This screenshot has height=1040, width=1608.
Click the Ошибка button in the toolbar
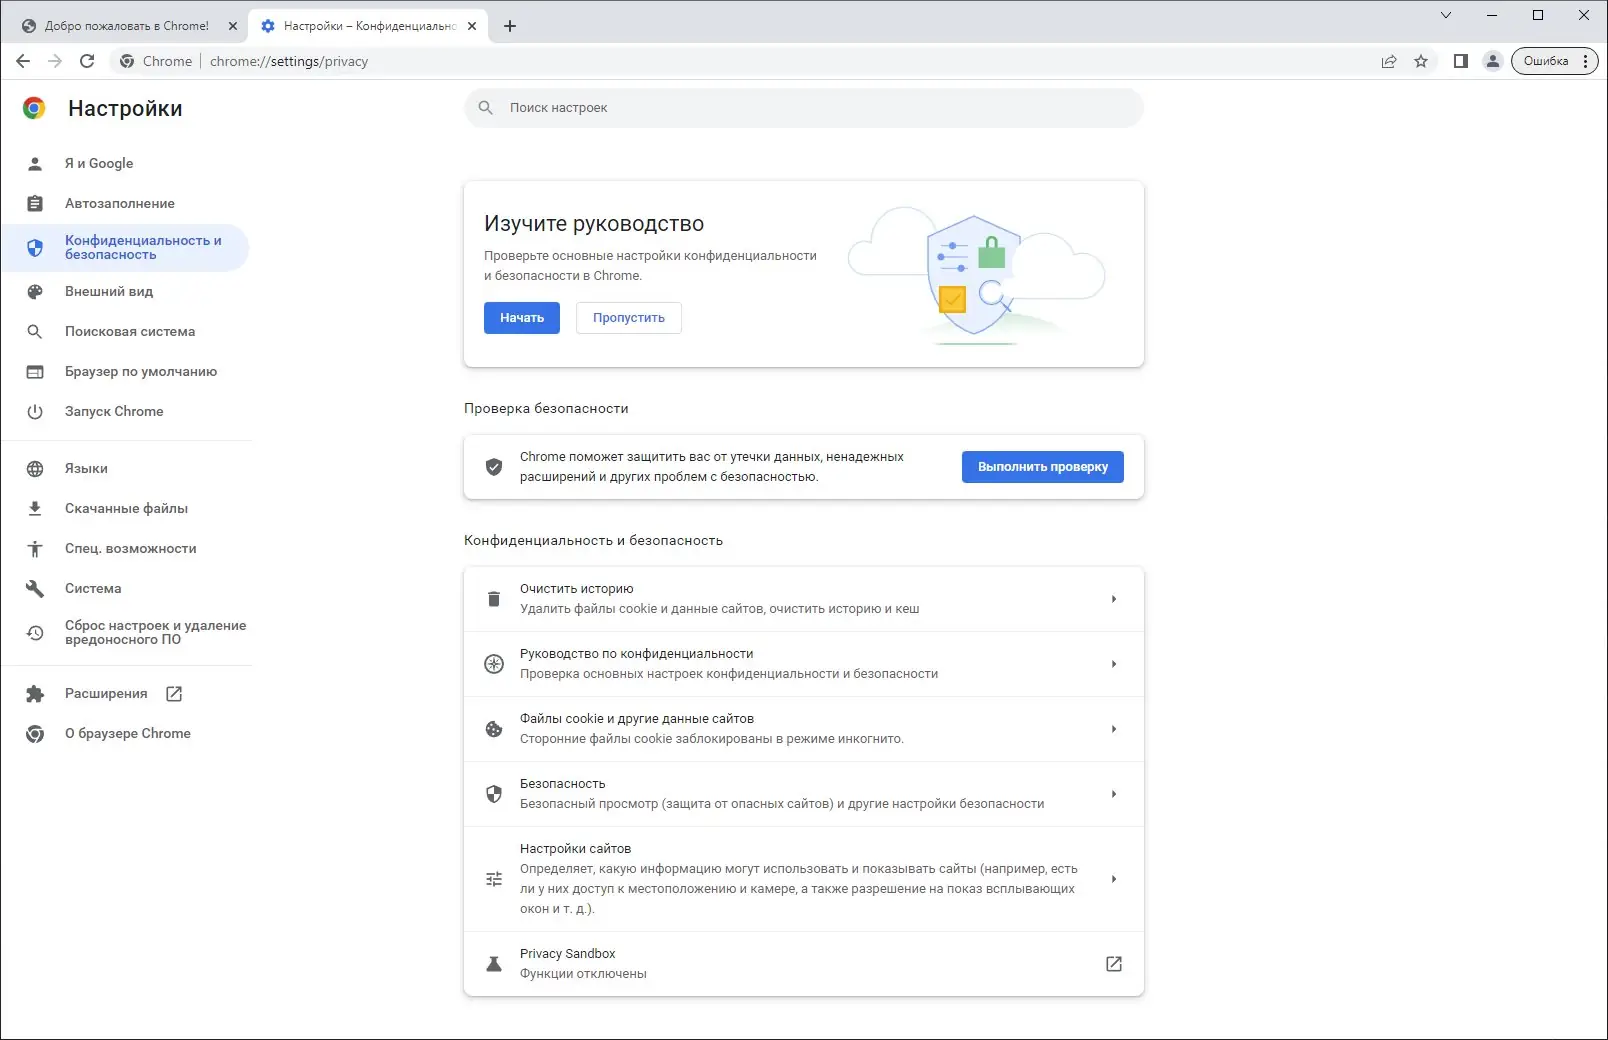click(x=1548, y=61)
